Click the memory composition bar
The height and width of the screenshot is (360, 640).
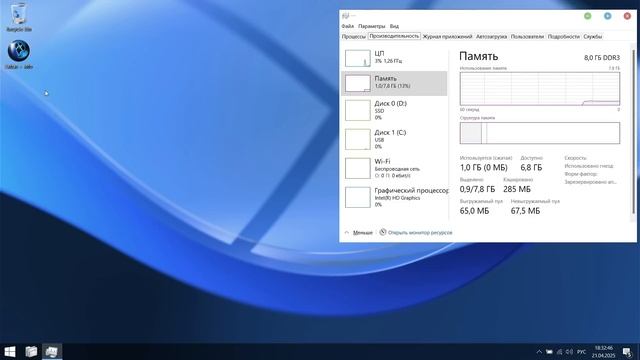[540, 133]
